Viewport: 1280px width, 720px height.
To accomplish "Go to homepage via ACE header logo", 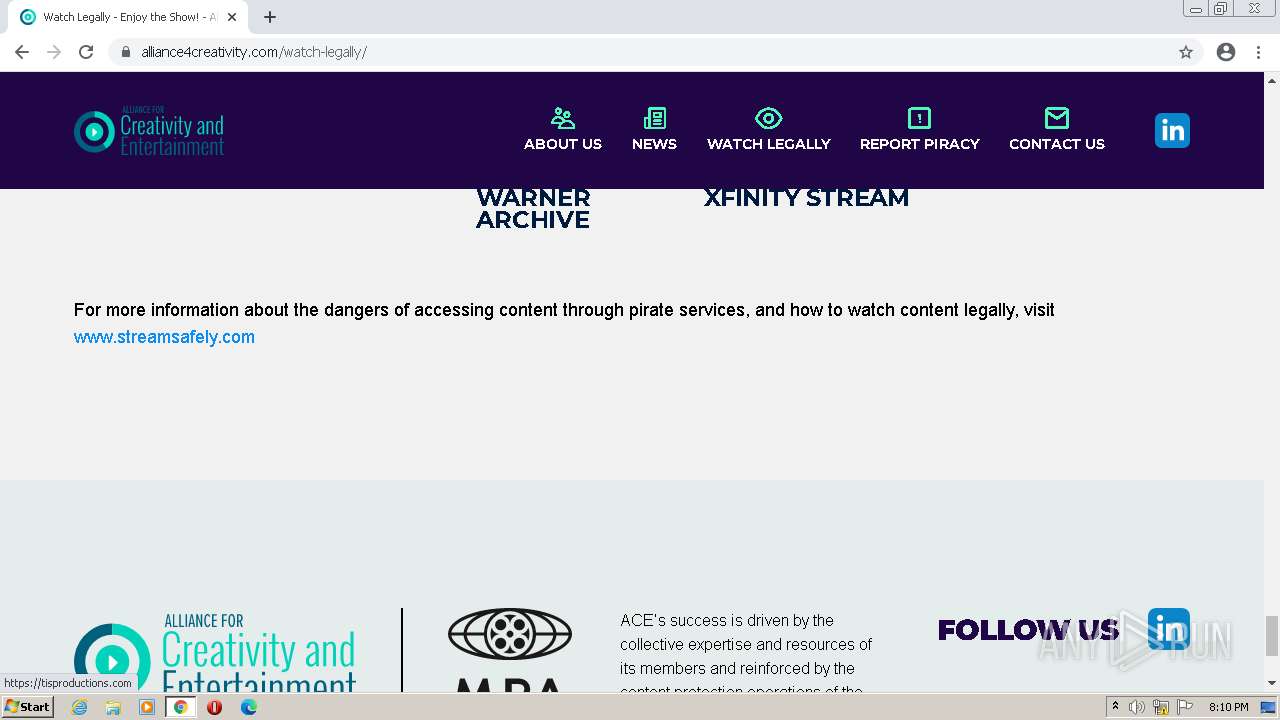I will point(149,131).
